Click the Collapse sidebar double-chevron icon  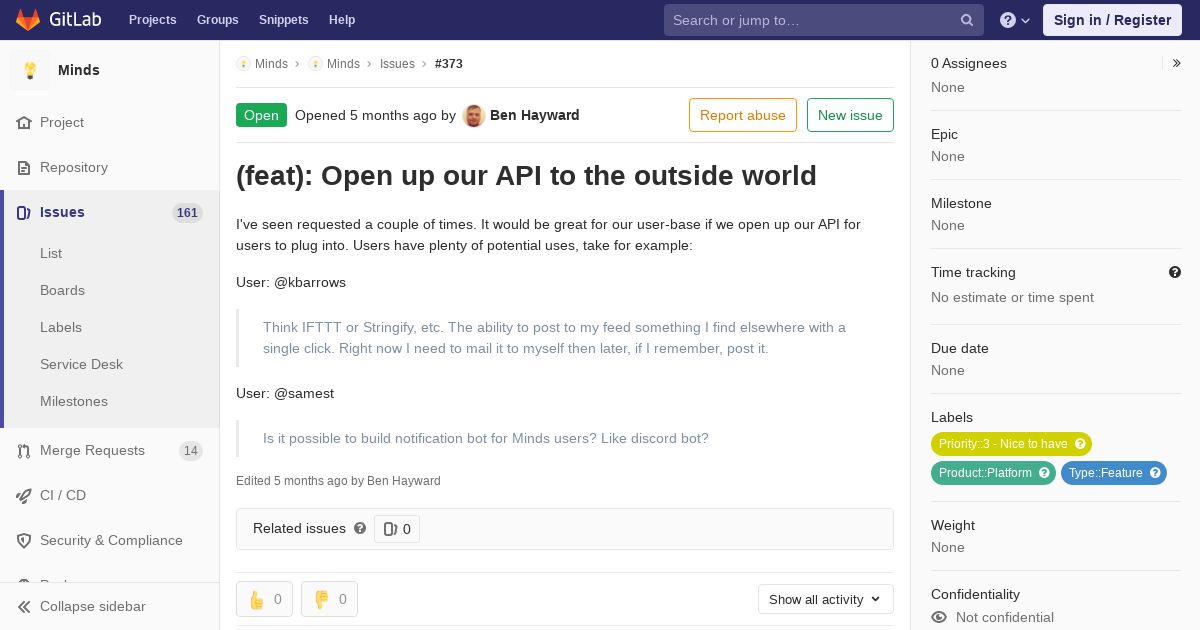[24, 607]
